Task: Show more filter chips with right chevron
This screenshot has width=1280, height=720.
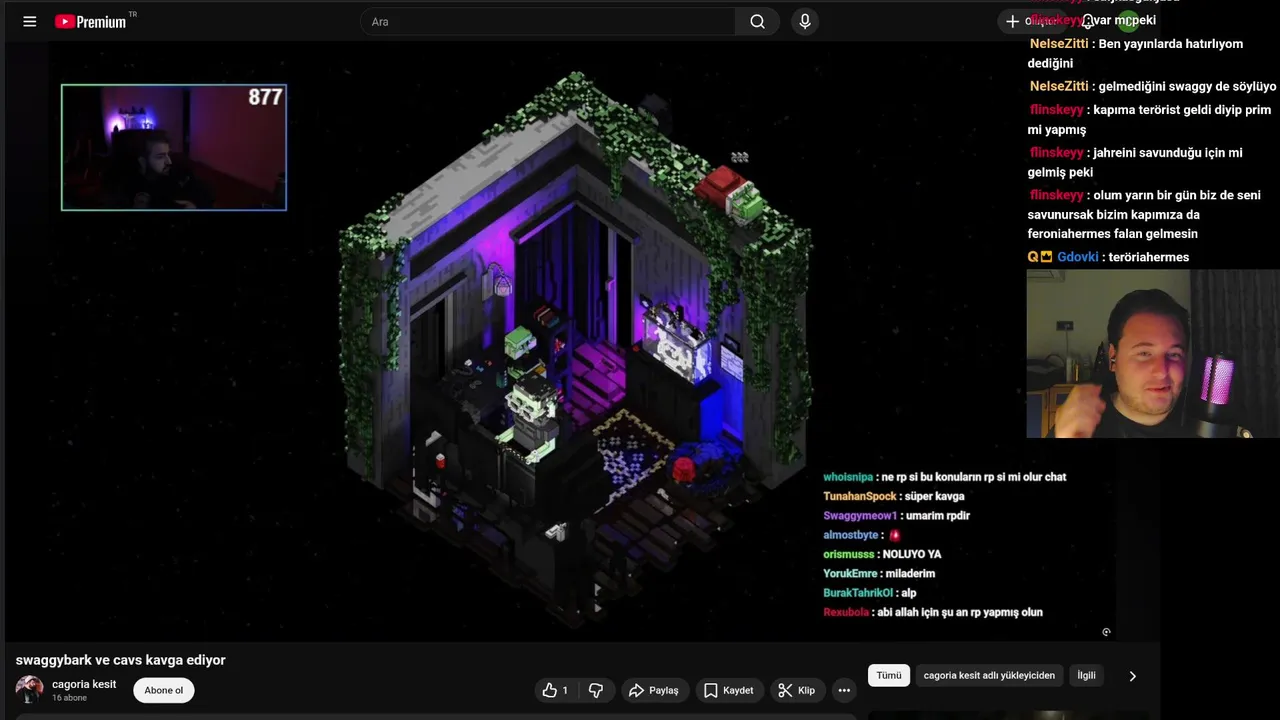Action: pos(1132,676)
